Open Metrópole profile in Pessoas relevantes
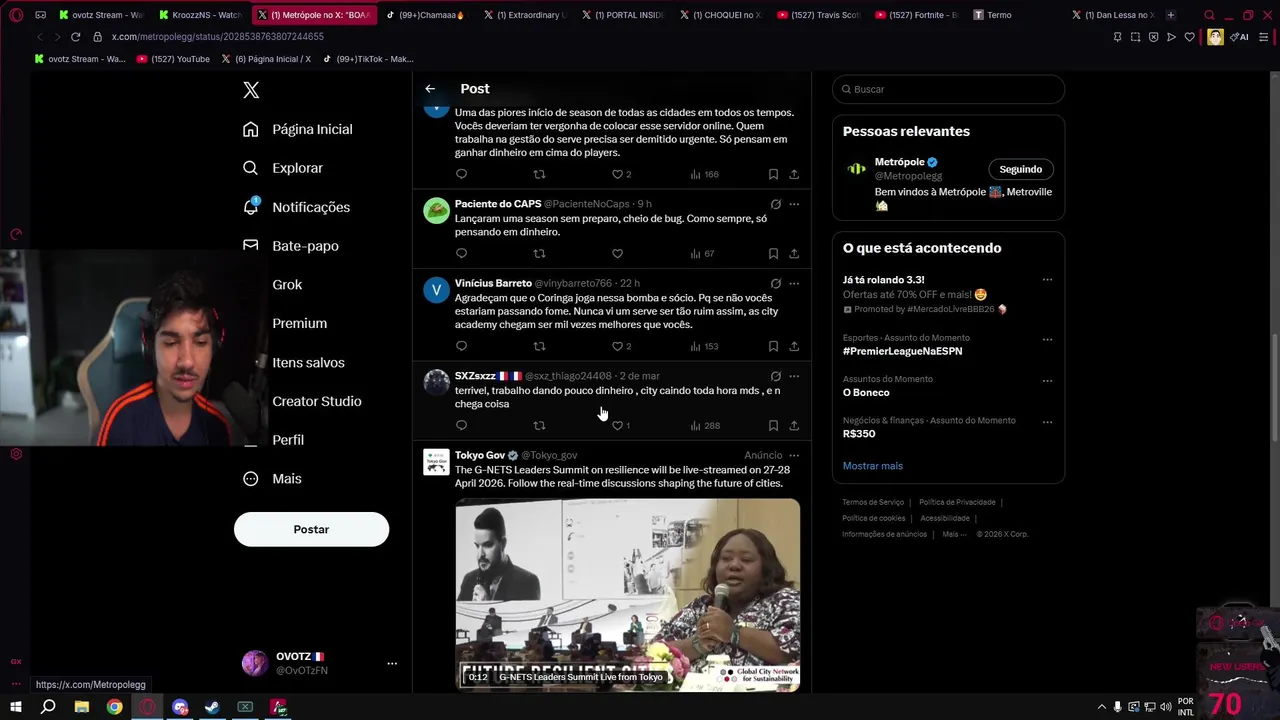 [x=900, y=162]
